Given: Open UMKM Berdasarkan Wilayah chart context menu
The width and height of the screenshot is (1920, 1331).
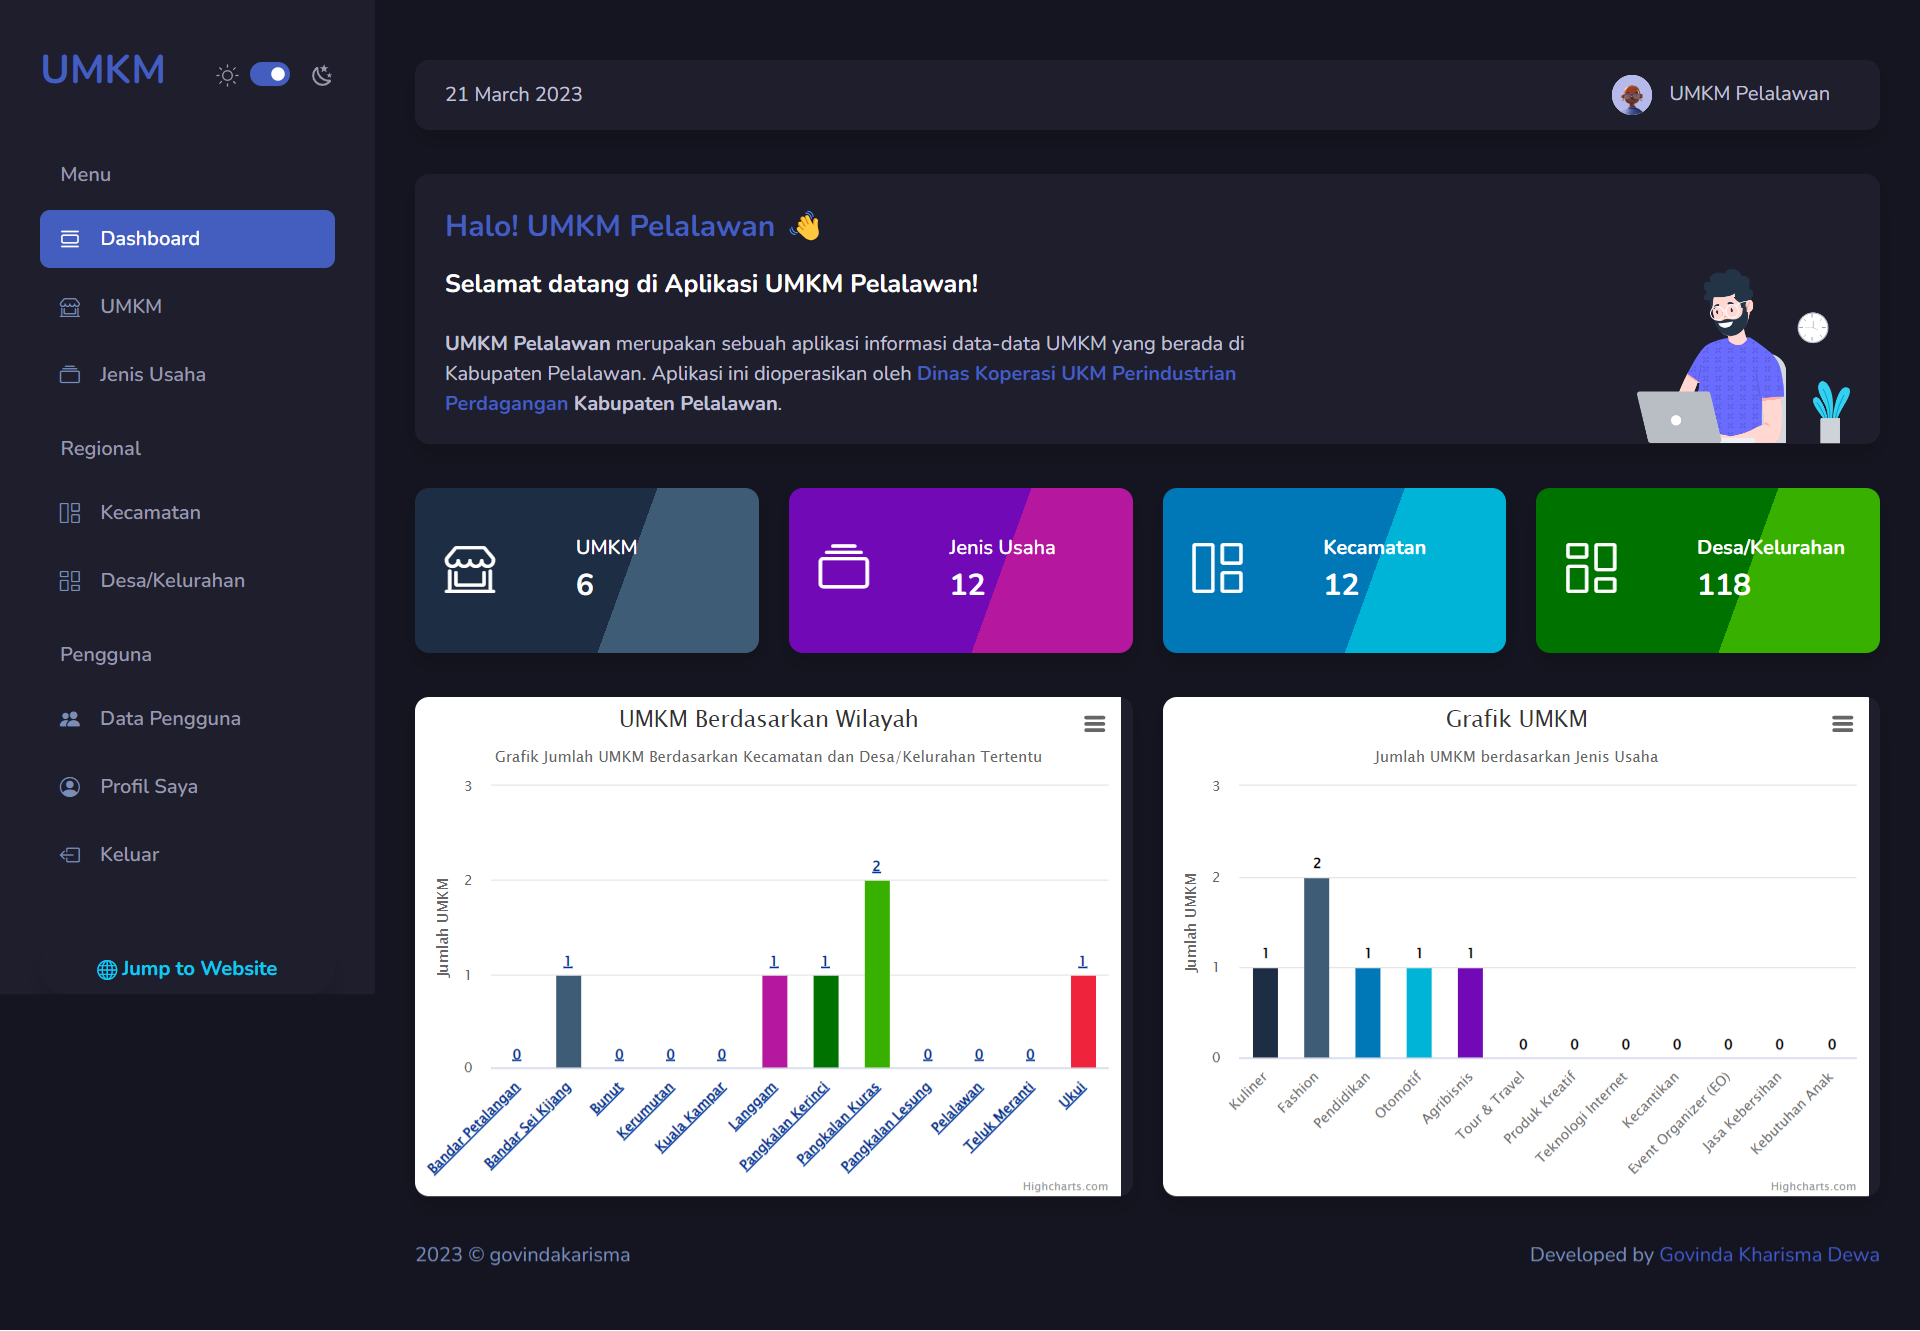Looking at the screenshot, I should (x=1095, y=724).
